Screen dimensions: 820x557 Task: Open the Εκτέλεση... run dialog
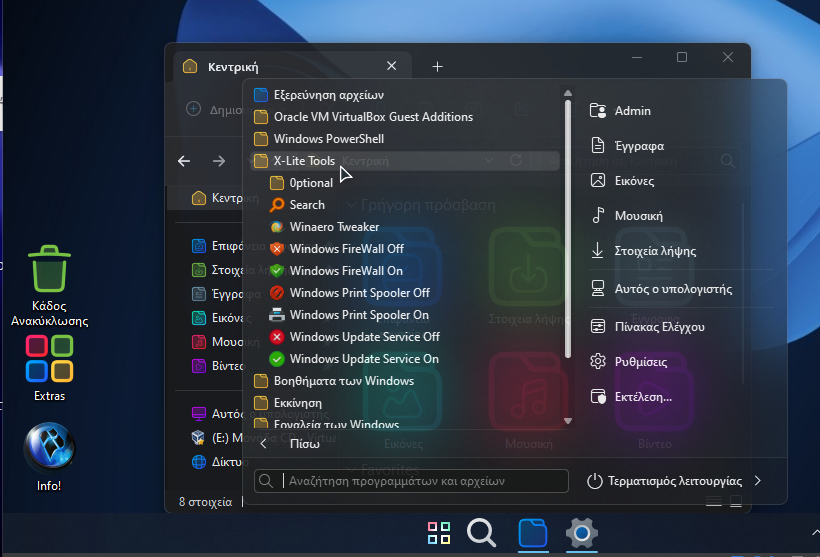(631, 396)
